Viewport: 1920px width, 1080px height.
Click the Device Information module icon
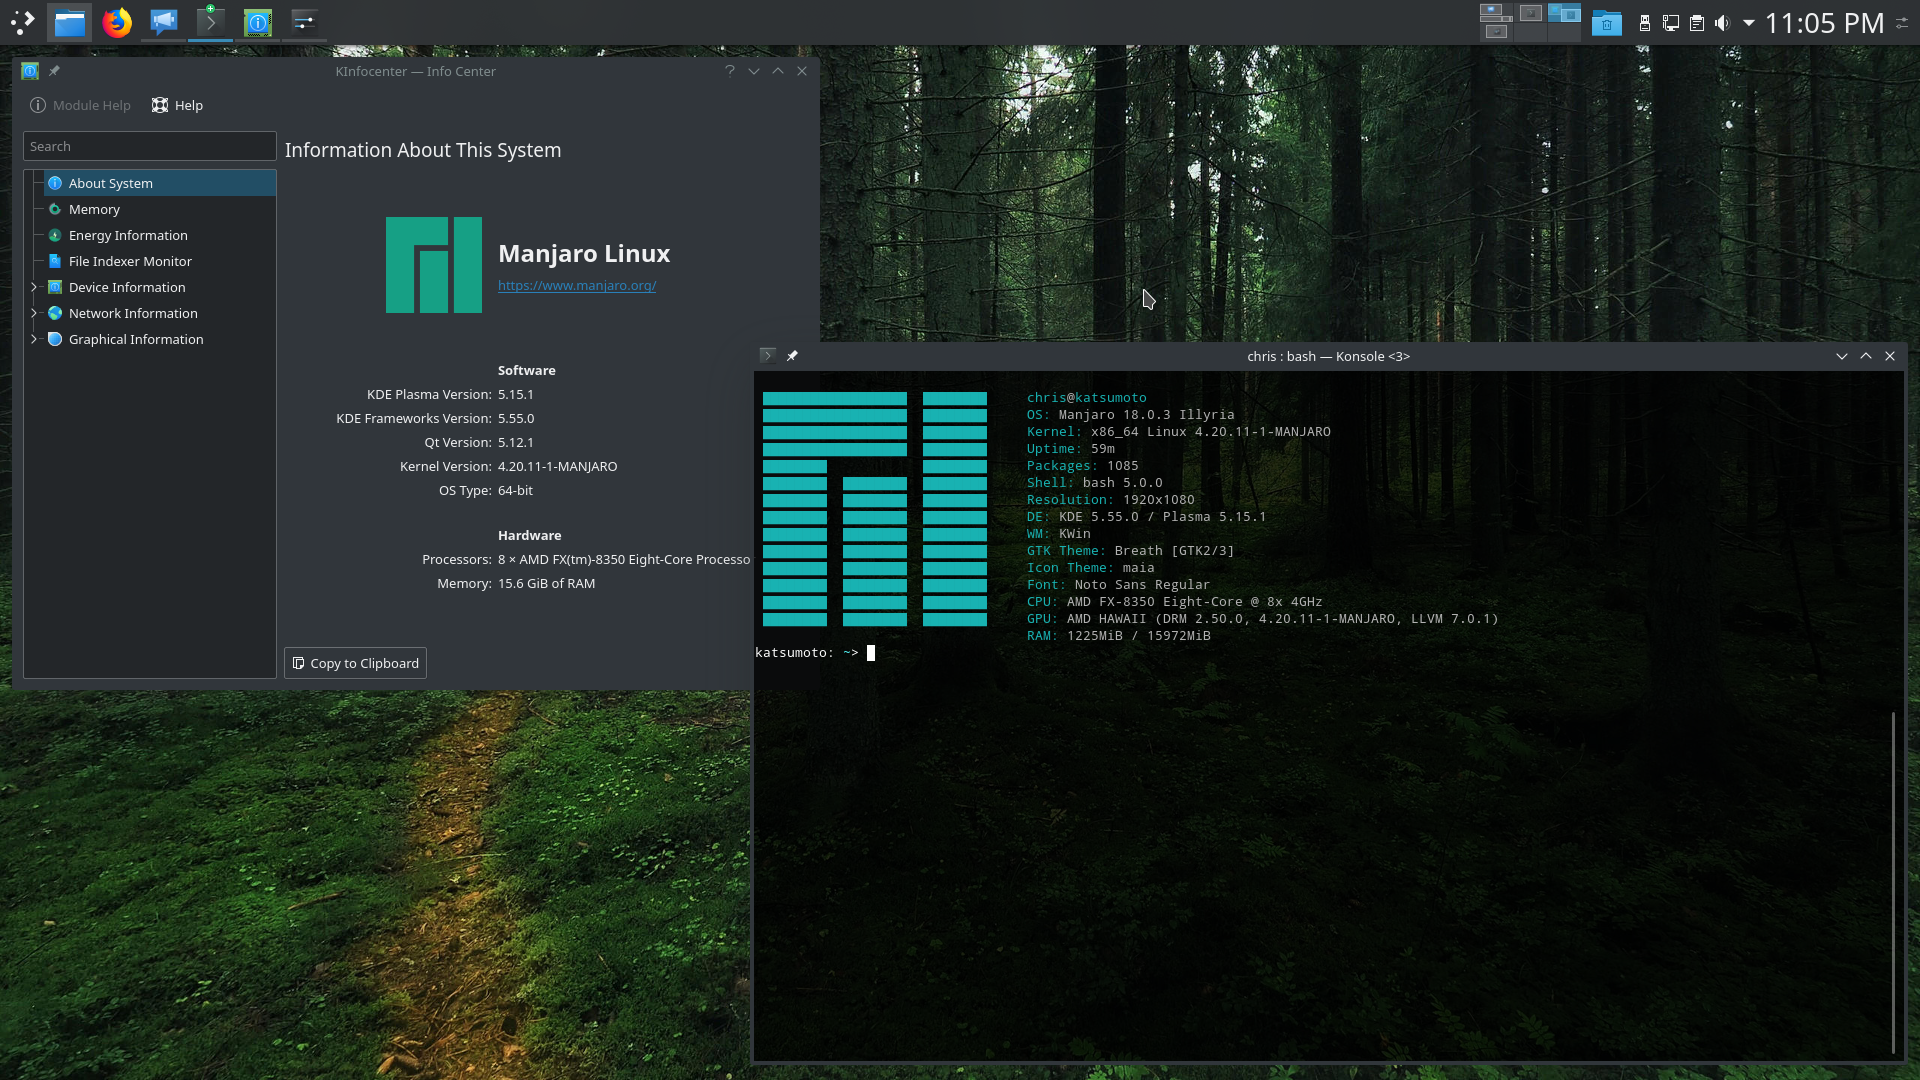(x=55, y=287)
